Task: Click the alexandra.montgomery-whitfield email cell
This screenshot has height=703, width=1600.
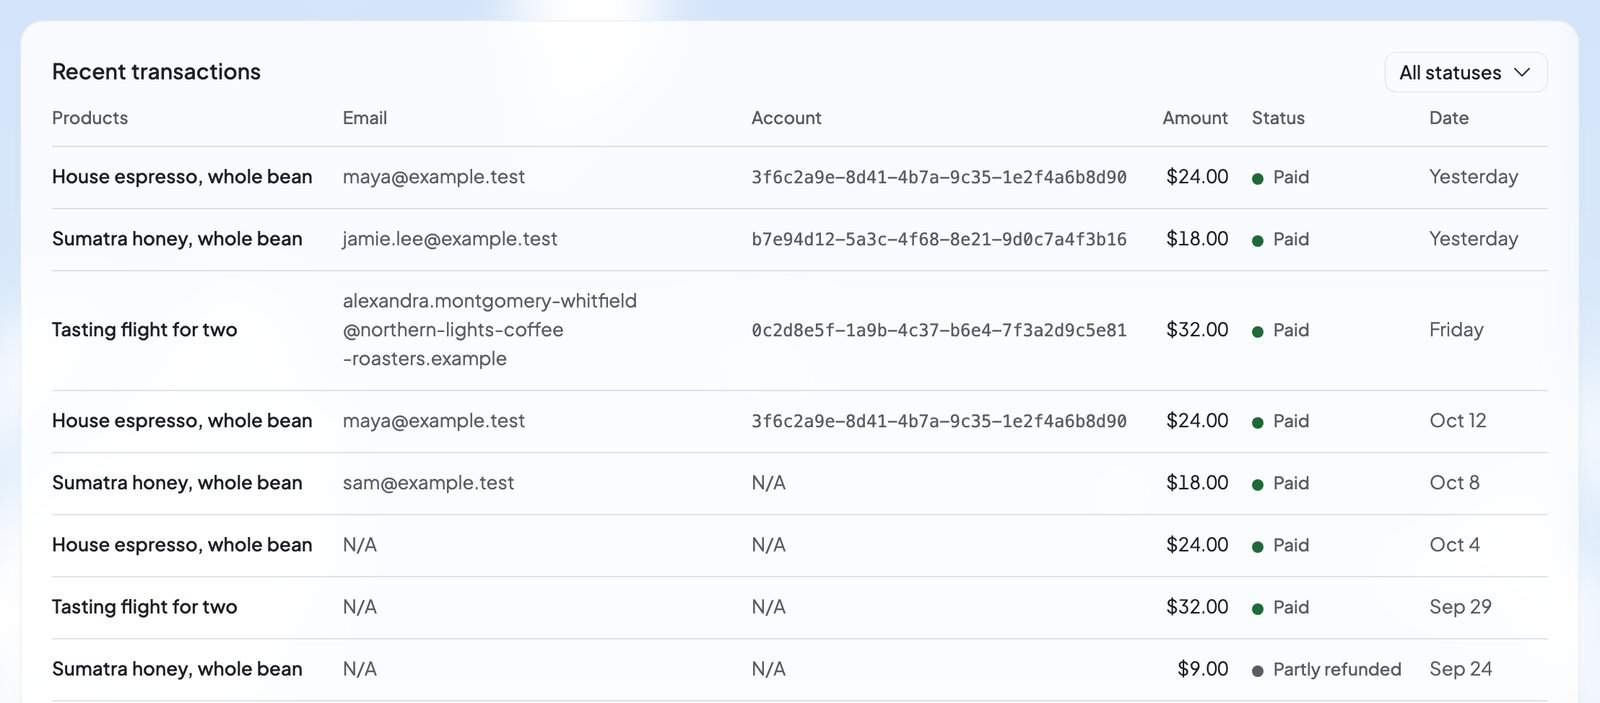Action: (x=490, y=330)
